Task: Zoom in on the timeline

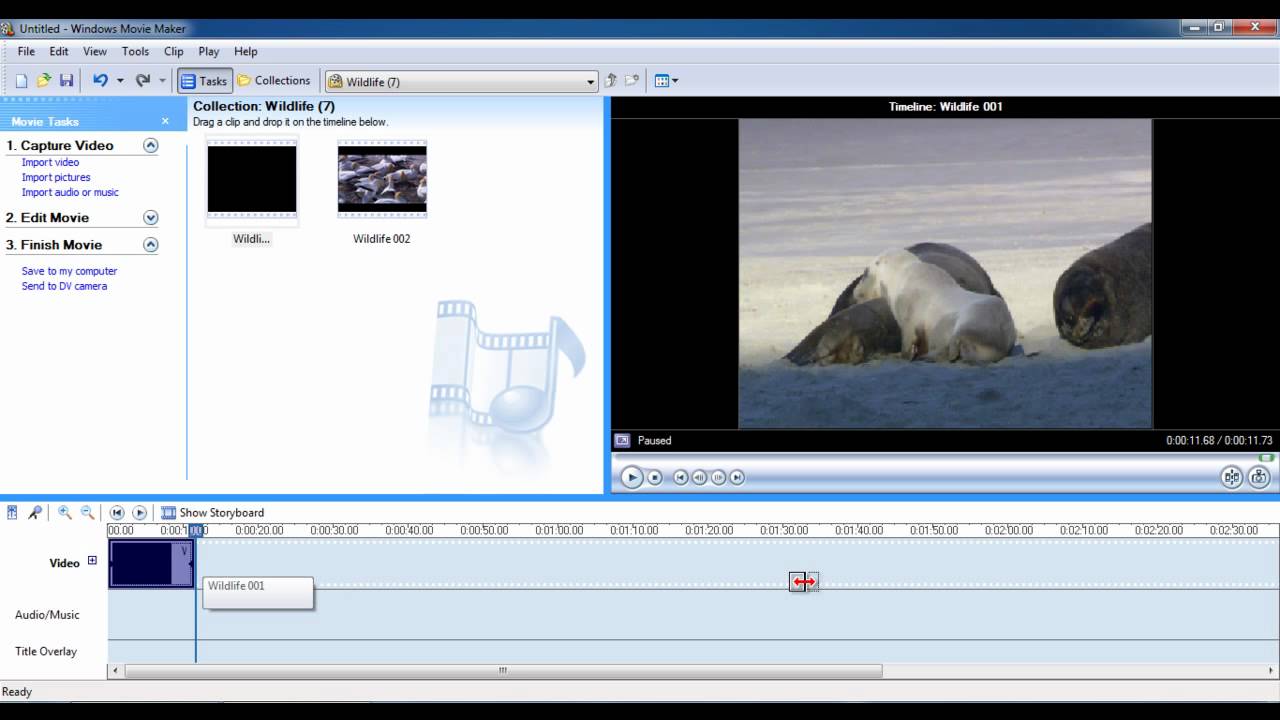Action: [x=65, y=512]
